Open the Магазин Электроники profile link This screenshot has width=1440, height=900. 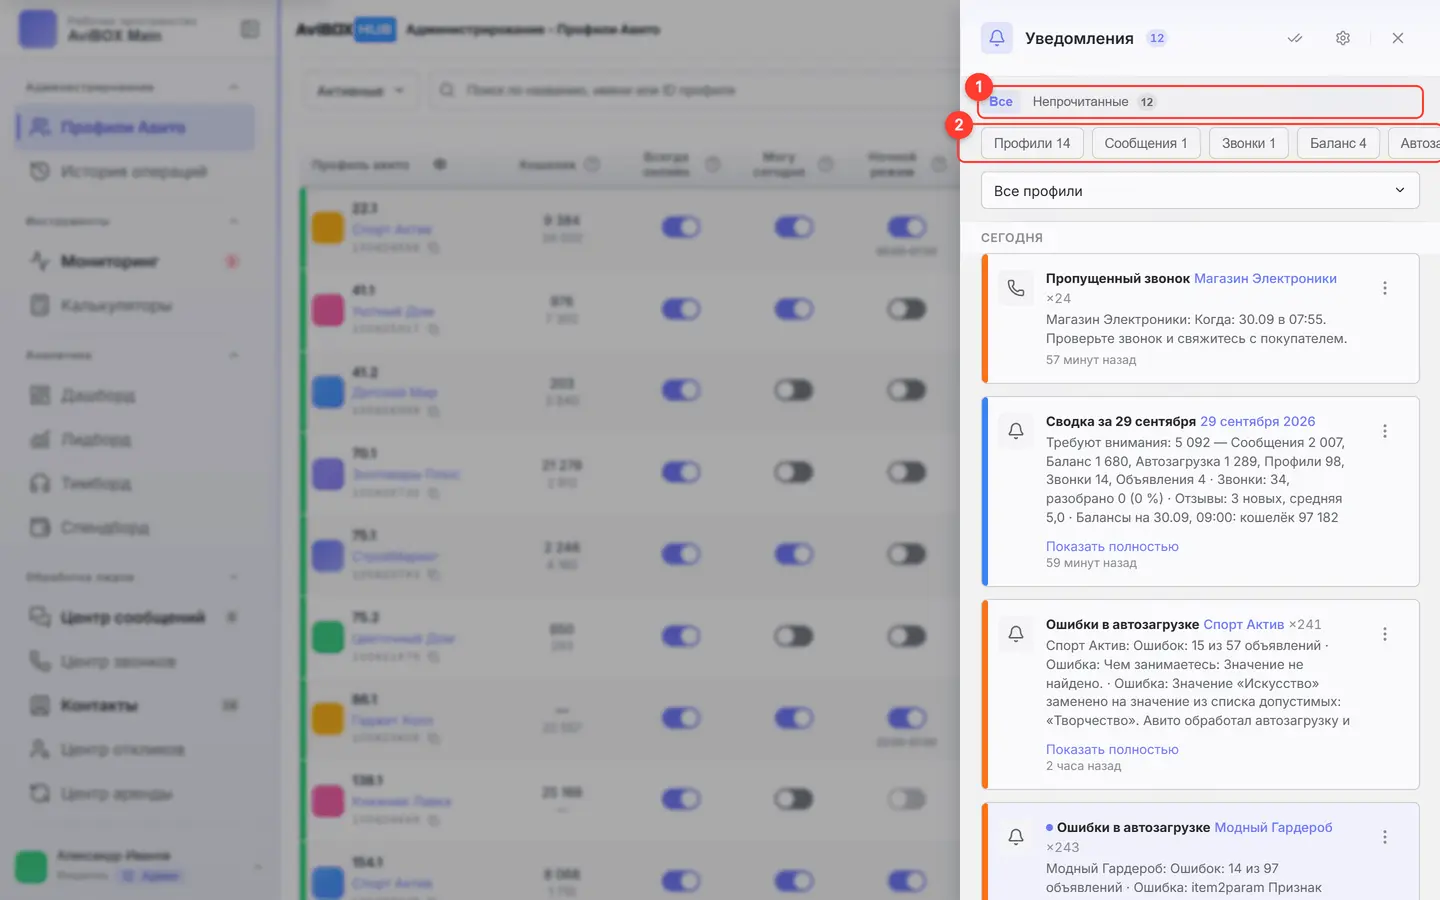1265,279
